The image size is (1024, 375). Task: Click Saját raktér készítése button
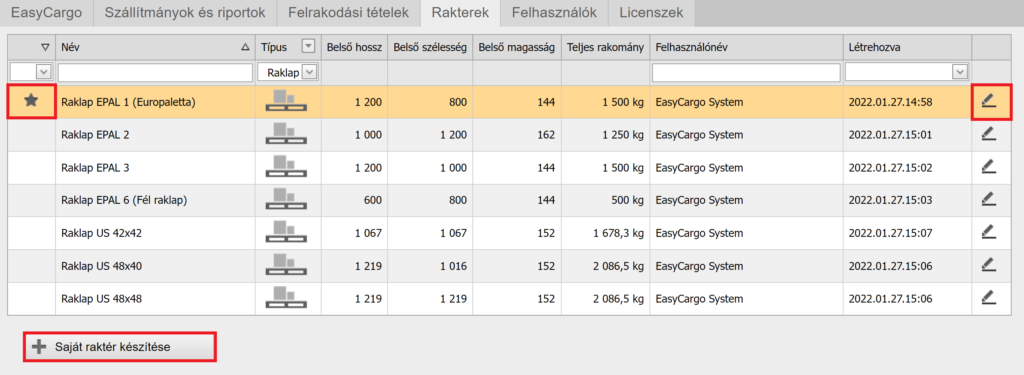click(120, 347)
